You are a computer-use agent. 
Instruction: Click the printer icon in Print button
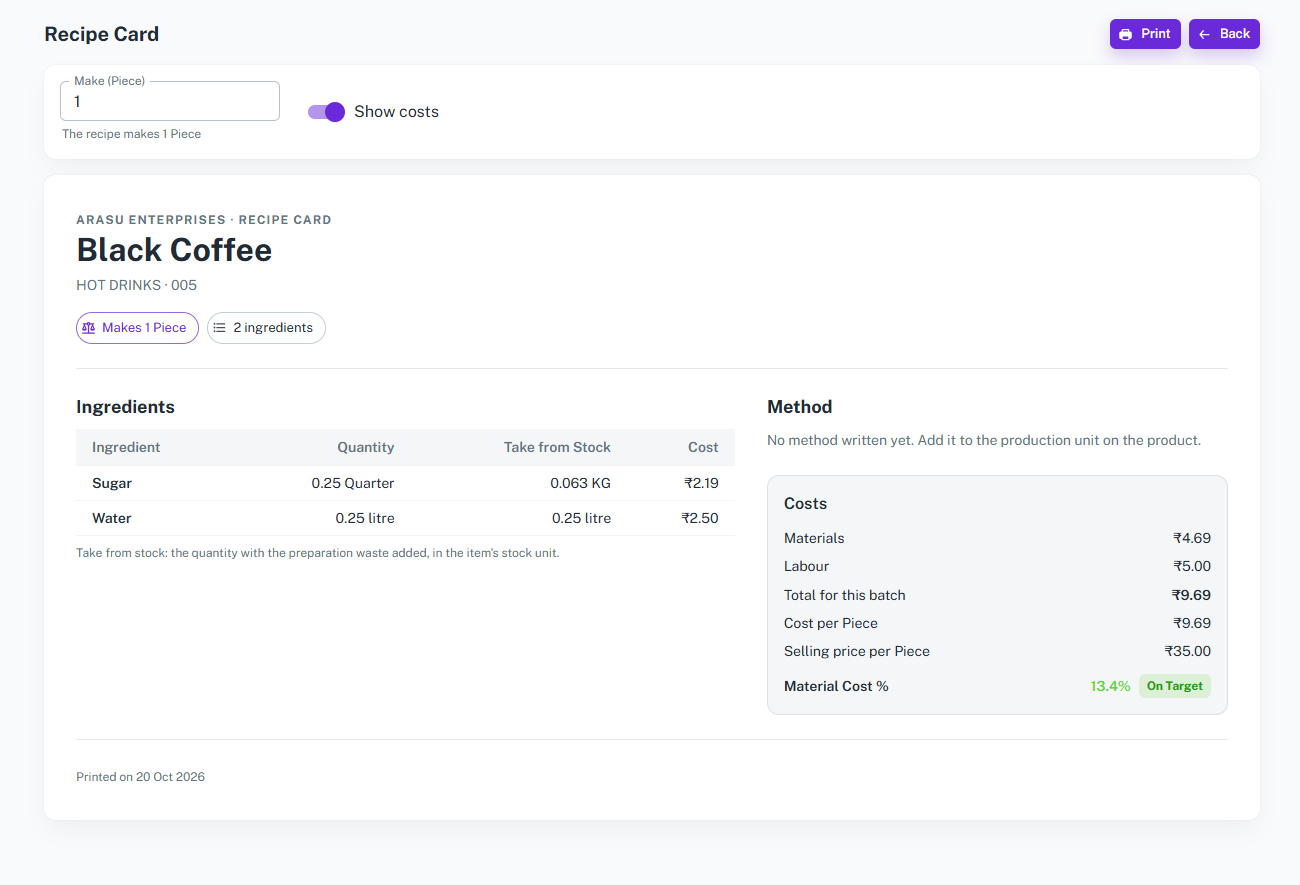point(1125,34)
